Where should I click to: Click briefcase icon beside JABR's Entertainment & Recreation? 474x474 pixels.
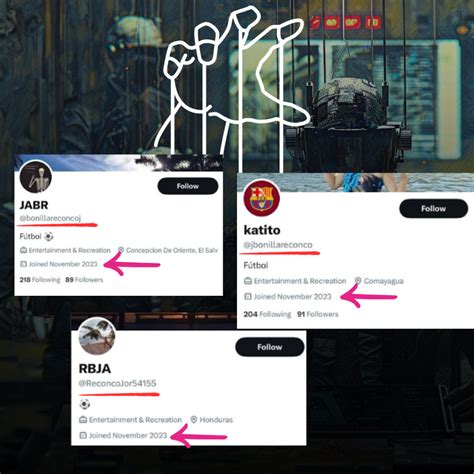click(23, 250)
